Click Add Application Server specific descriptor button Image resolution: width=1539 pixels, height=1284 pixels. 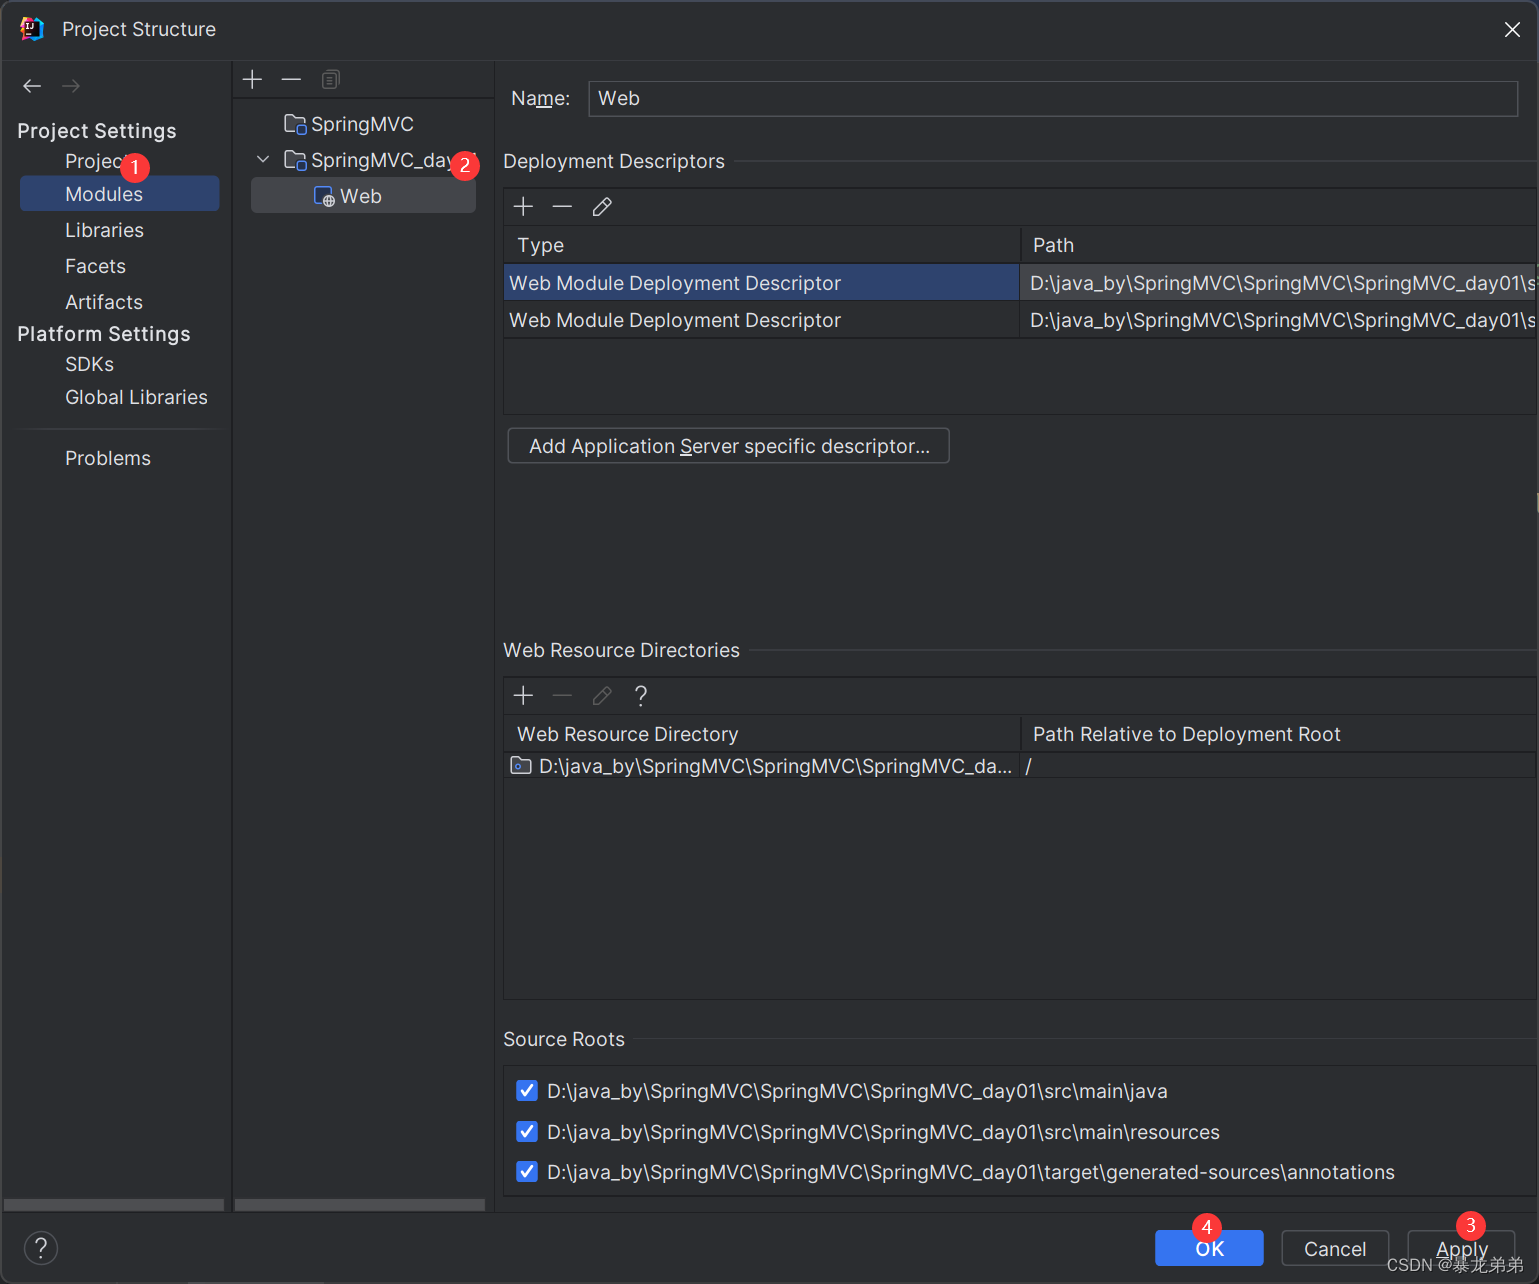coord(728,446)
